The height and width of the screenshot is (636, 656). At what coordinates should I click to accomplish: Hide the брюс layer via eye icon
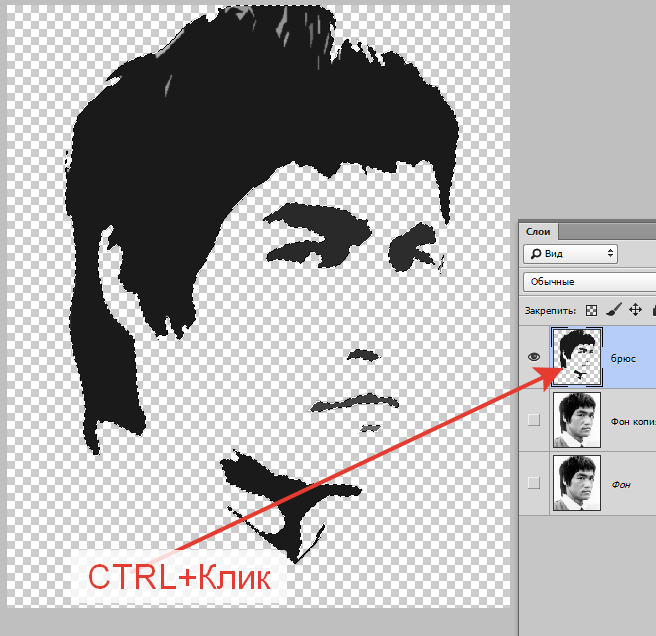(x=533, y=357)
